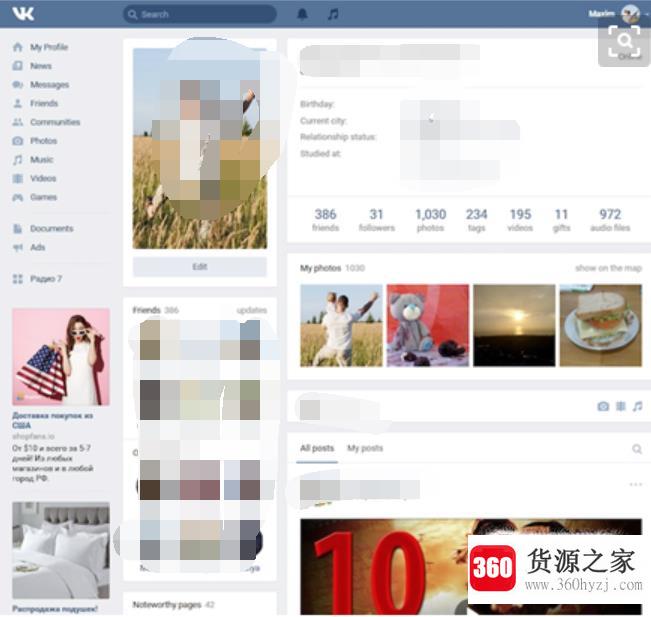Open the 972 audio files counter
Image resolution: width=651 pixels, height=617 pixels.
pyautogui.click(x=610, y=220)
